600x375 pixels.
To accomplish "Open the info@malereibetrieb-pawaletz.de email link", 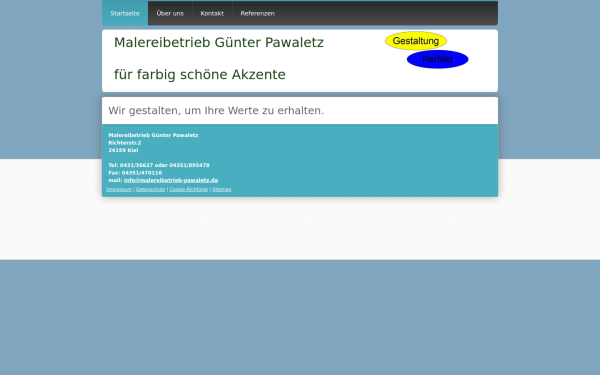I will 171,180.
